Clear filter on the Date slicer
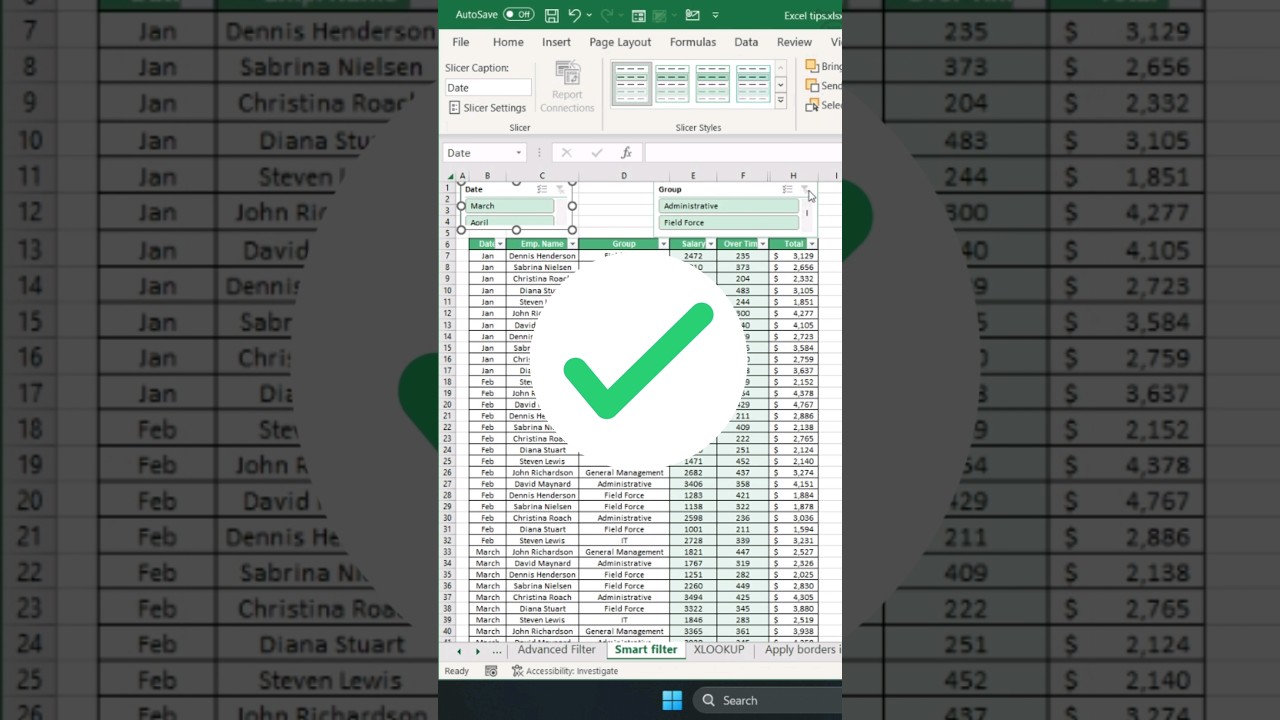 coord(560,189)
